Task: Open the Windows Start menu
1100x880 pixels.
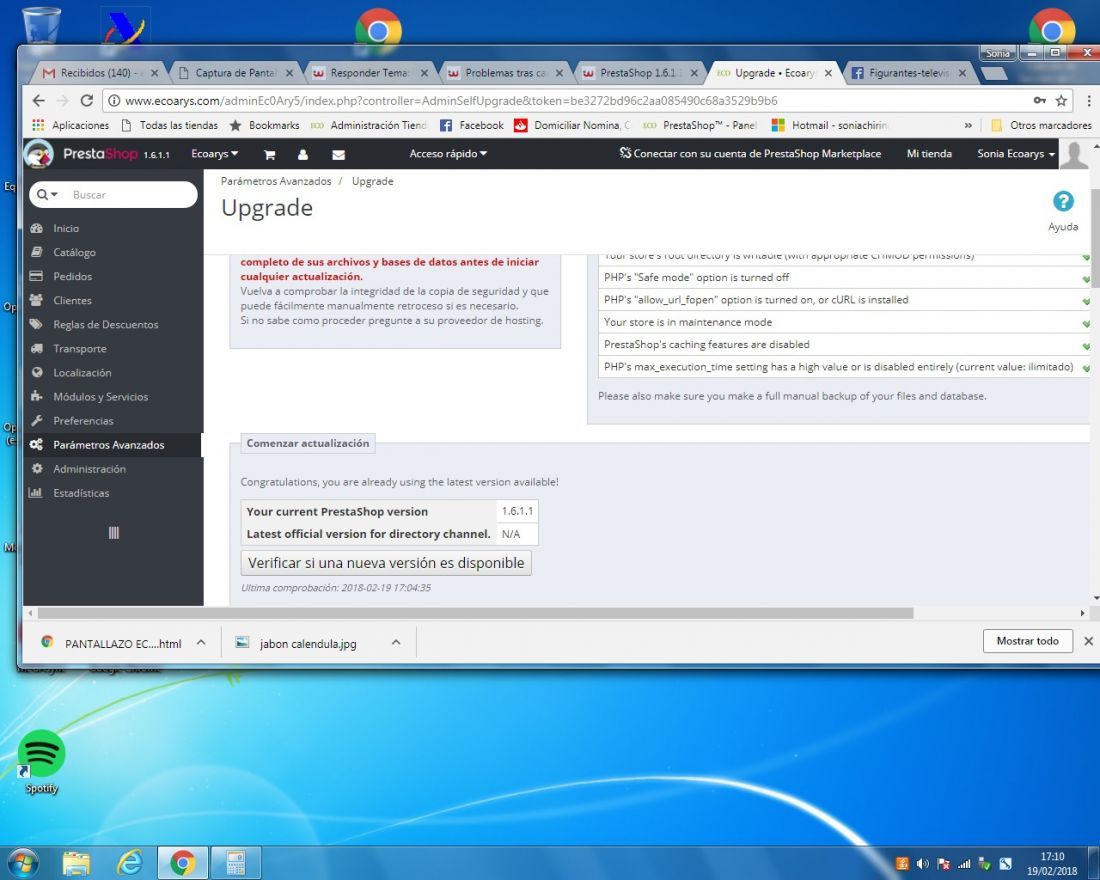Action: (22, 863)
